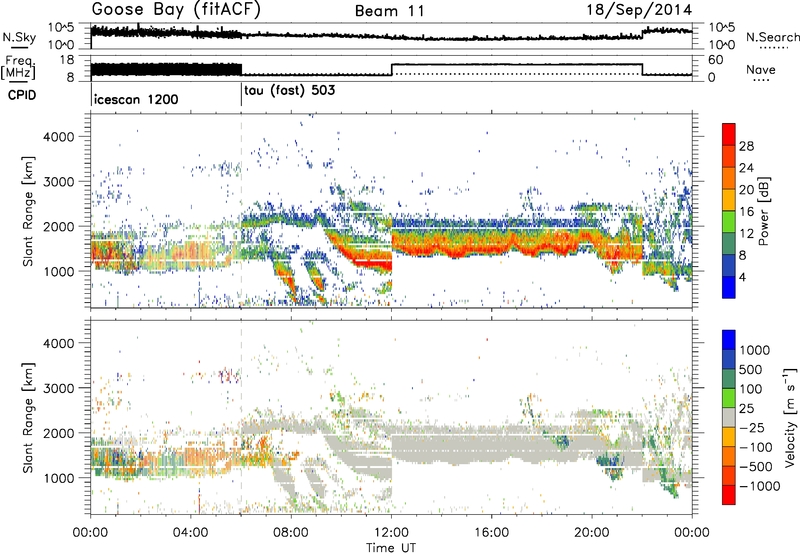
Task: Pick the gray segment of the Velocity colorbar
Action: pos(729,418)
